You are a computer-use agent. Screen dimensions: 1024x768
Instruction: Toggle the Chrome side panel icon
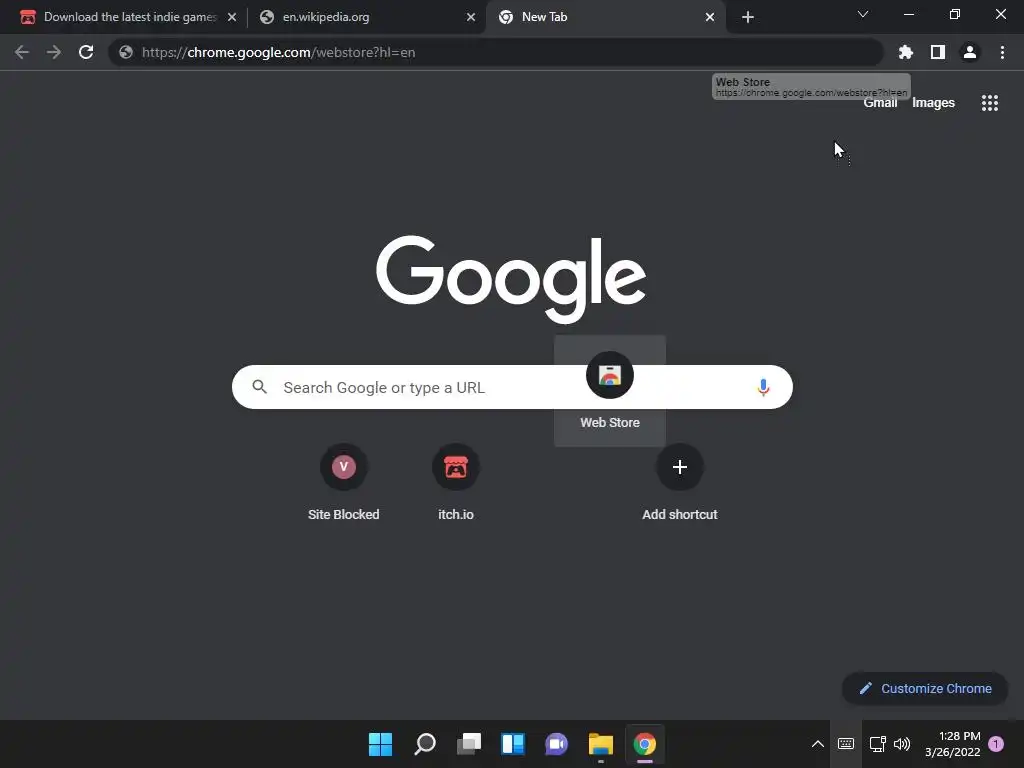point(938,52)
